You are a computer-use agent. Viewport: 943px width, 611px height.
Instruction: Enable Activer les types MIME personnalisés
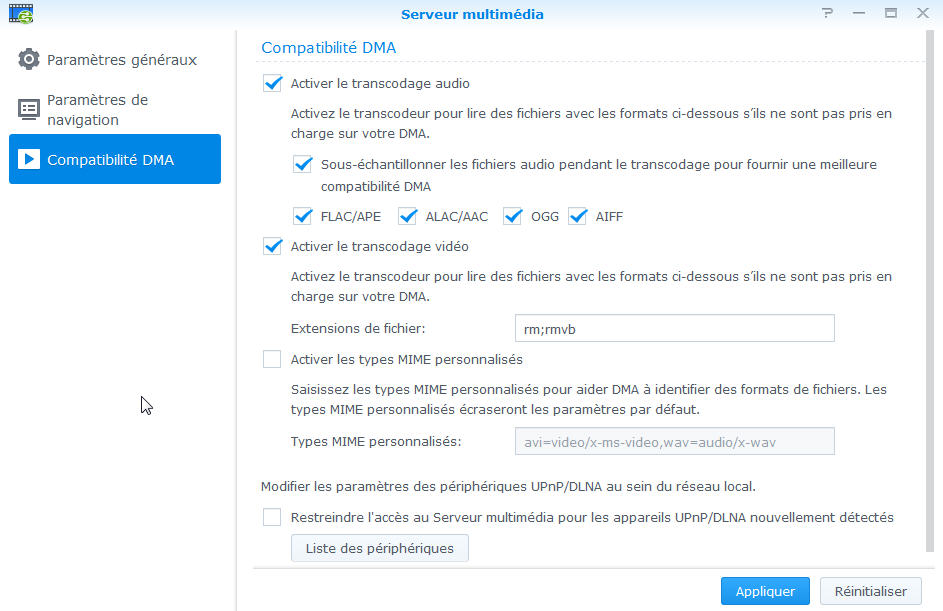(x=272, y=359)
